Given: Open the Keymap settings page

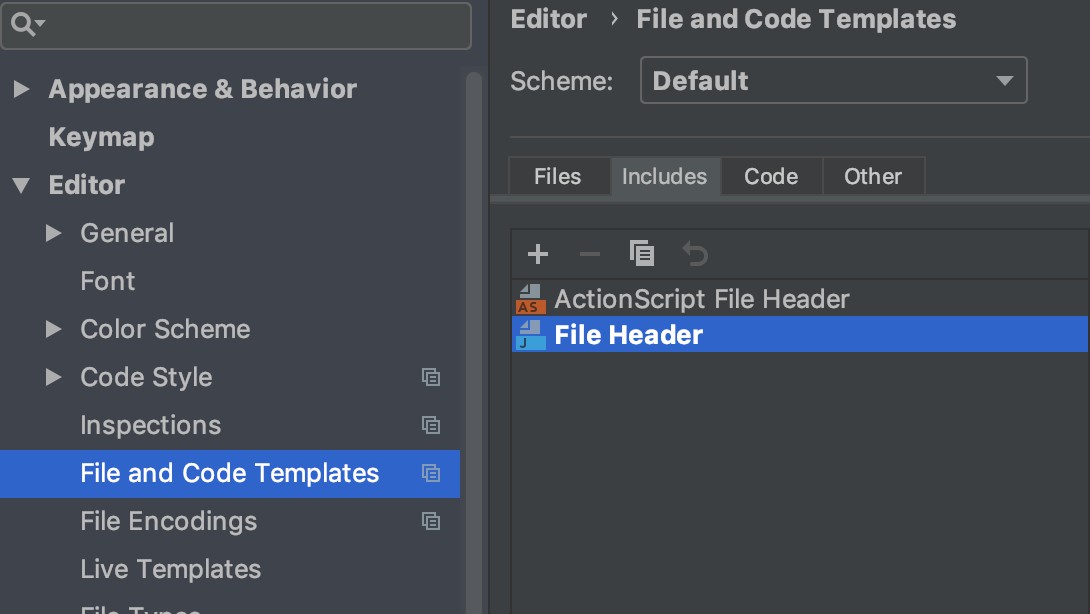Looking at the screenshot, I should 101,137.
